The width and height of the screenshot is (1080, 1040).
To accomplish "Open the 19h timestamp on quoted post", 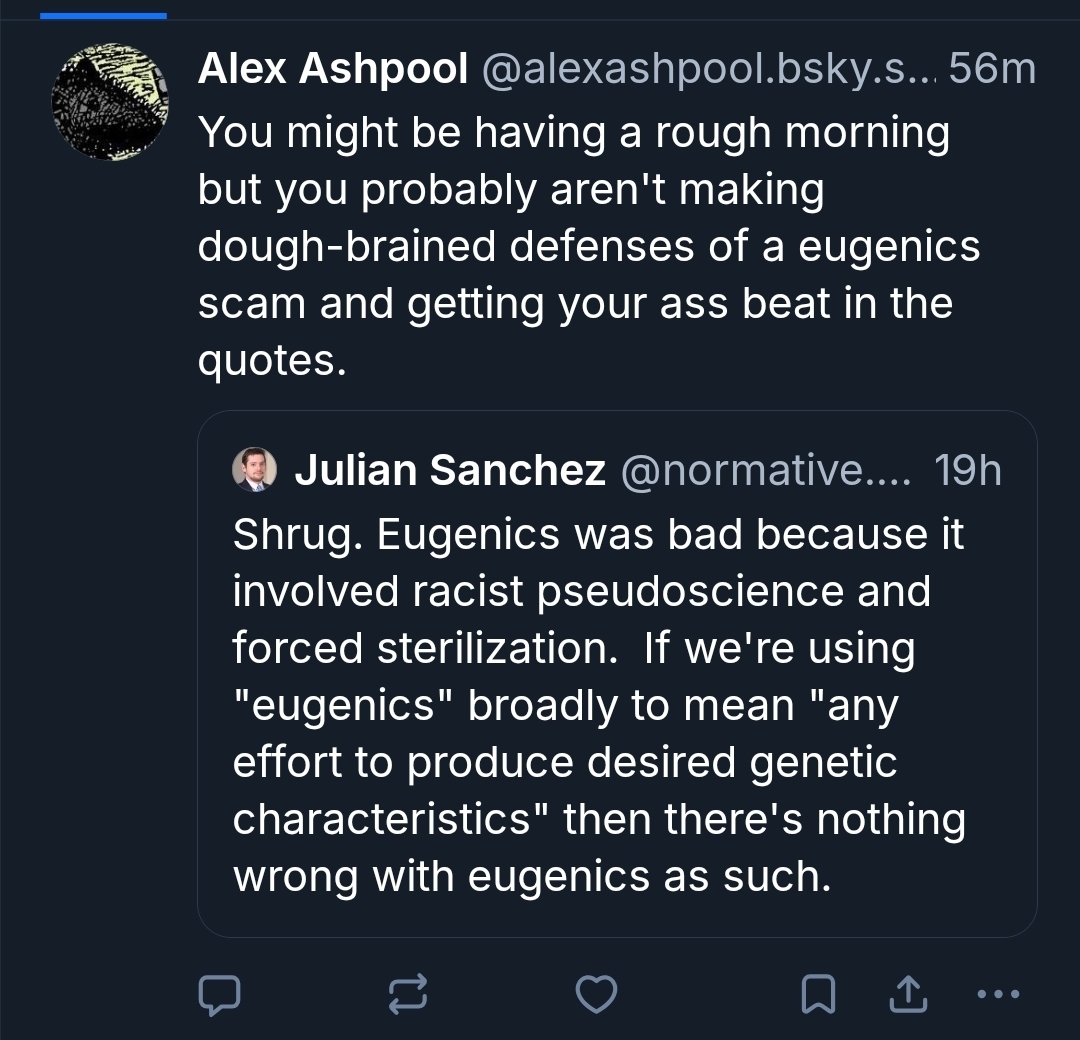I will 967,470.
